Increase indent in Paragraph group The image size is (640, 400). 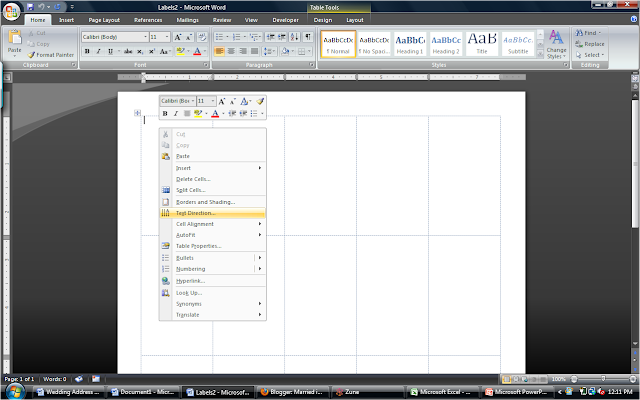click(282, 37)
